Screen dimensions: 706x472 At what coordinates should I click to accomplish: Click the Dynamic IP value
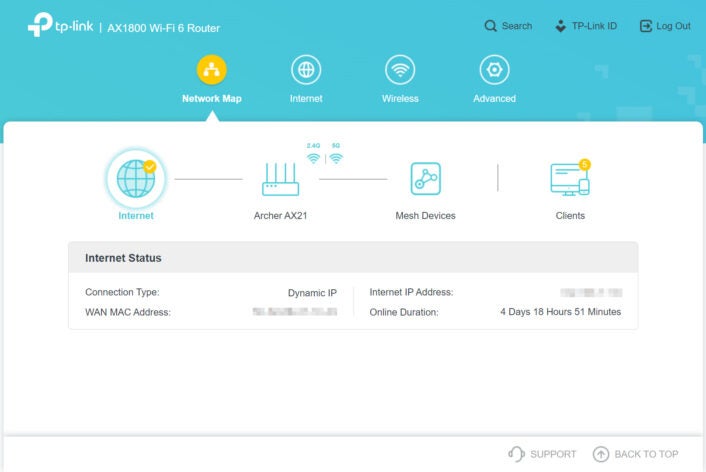[x=312, y=293]
